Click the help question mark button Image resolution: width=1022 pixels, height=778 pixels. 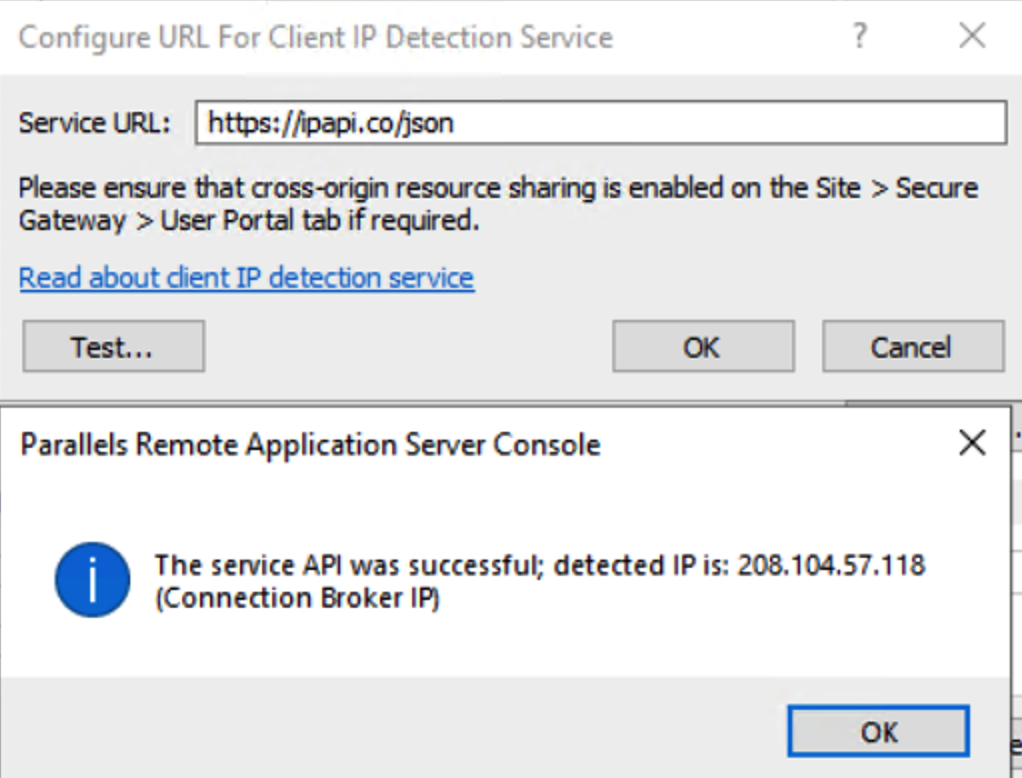point(859,37)
